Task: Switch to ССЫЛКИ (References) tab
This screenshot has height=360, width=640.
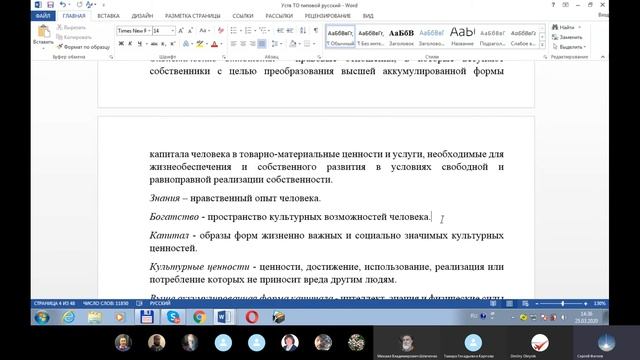Action: (x=243, y=16)
